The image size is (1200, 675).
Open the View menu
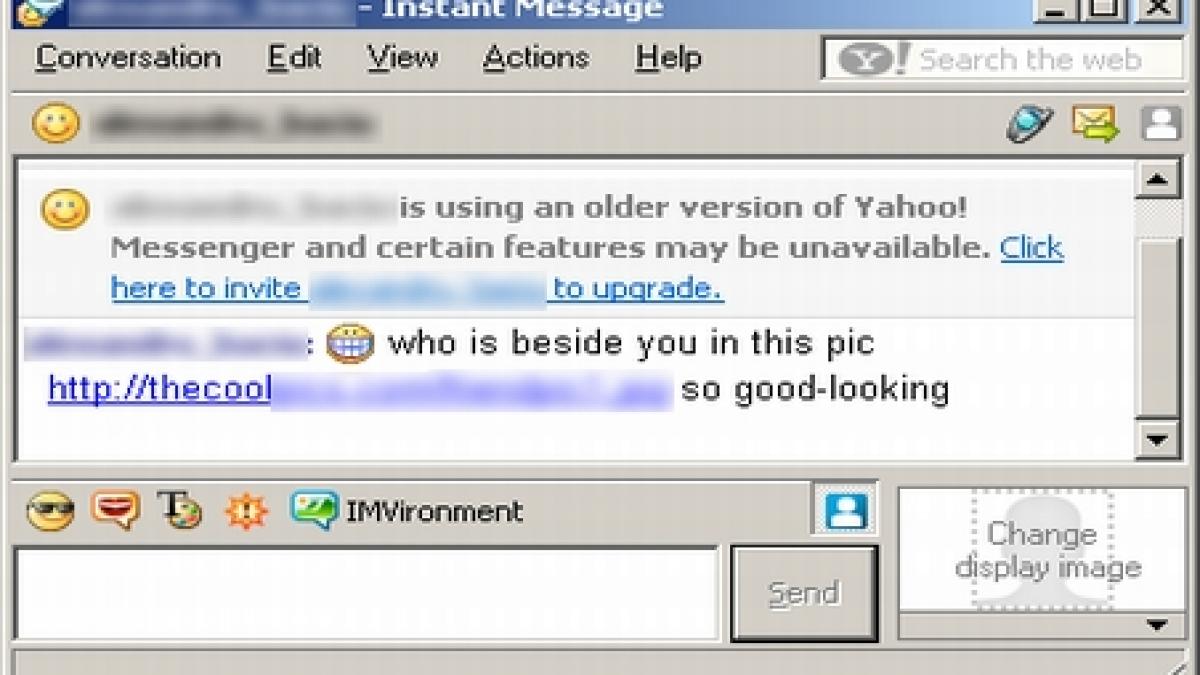pyautogui.click(x=402, y=58)
